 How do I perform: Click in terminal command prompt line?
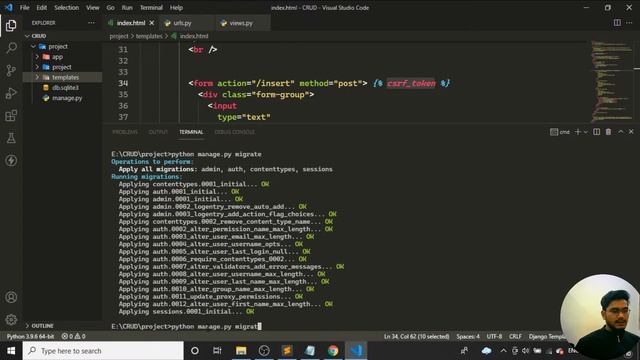(x=187, y=327)
